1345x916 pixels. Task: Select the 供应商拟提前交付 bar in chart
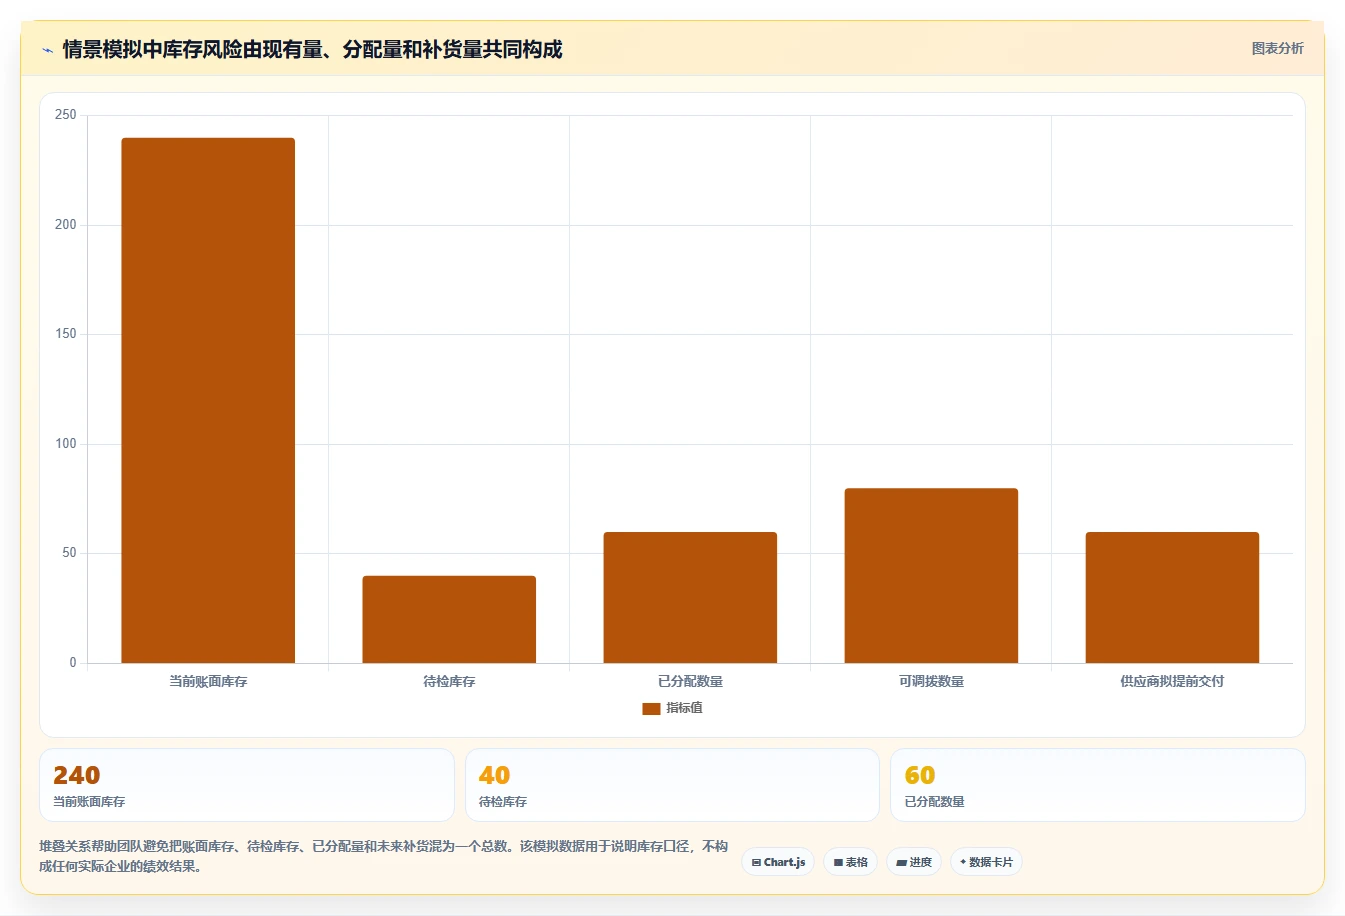tap(1172, 597)
